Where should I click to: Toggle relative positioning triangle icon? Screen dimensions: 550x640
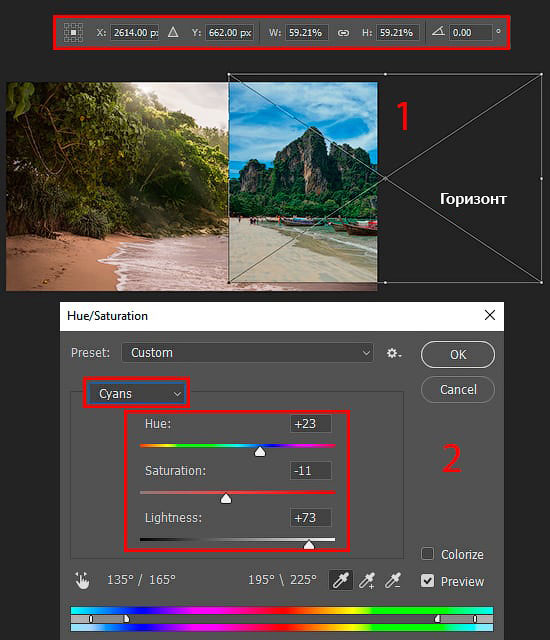pos(173,32)
